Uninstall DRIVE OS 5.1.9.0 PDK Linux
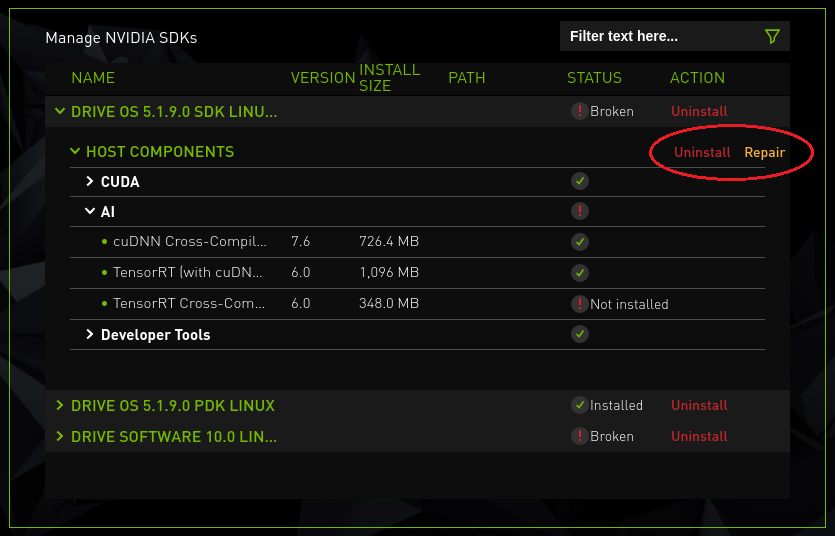 pyautogui.click(x=699, y=405)
